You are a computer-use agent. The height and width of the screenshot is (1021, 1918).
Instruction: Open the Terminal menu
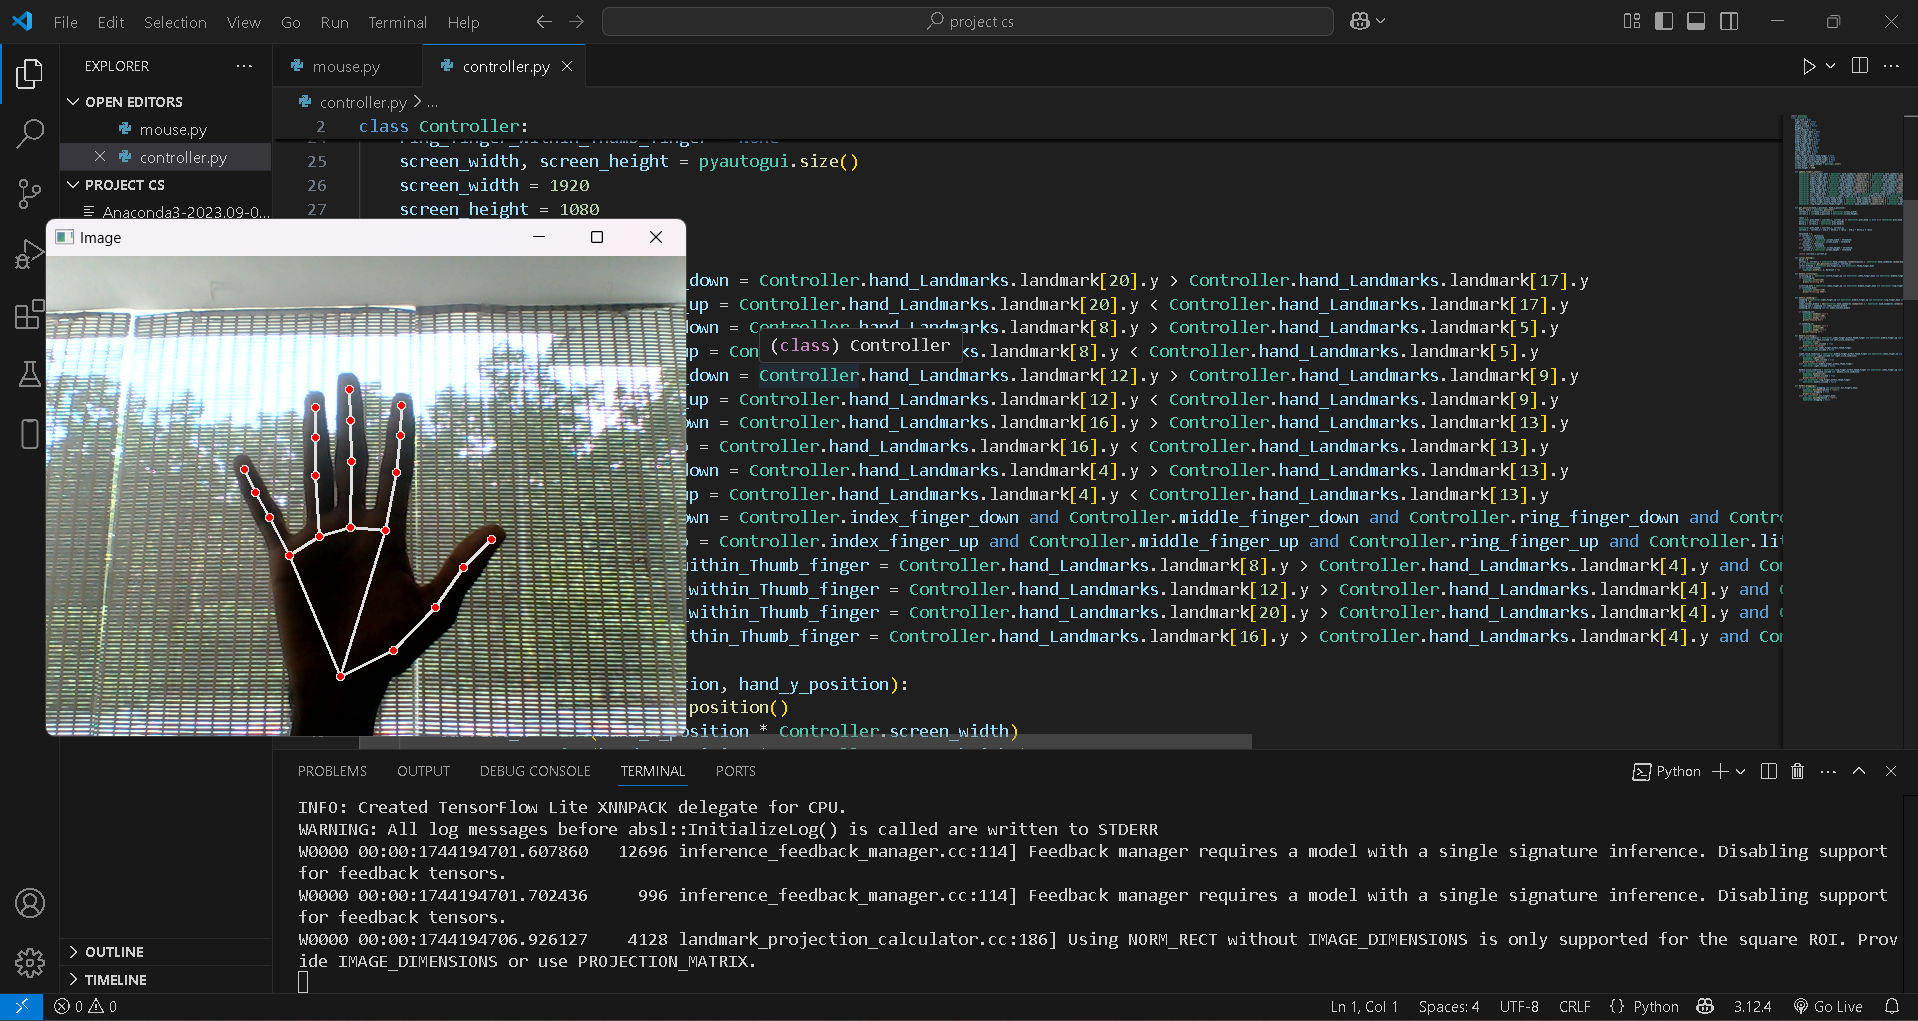tap(397, 22)
